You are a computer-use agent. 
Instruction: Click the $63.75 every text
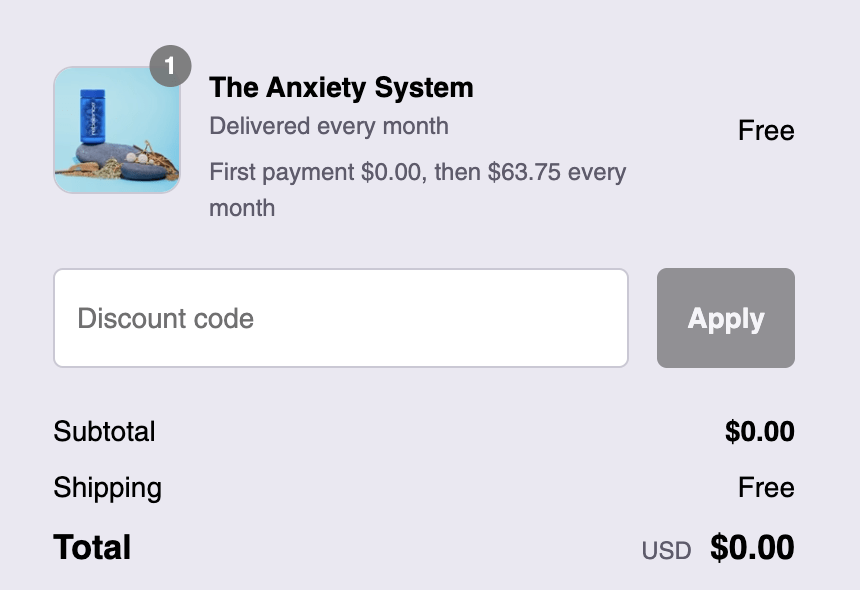click(556, 172)
